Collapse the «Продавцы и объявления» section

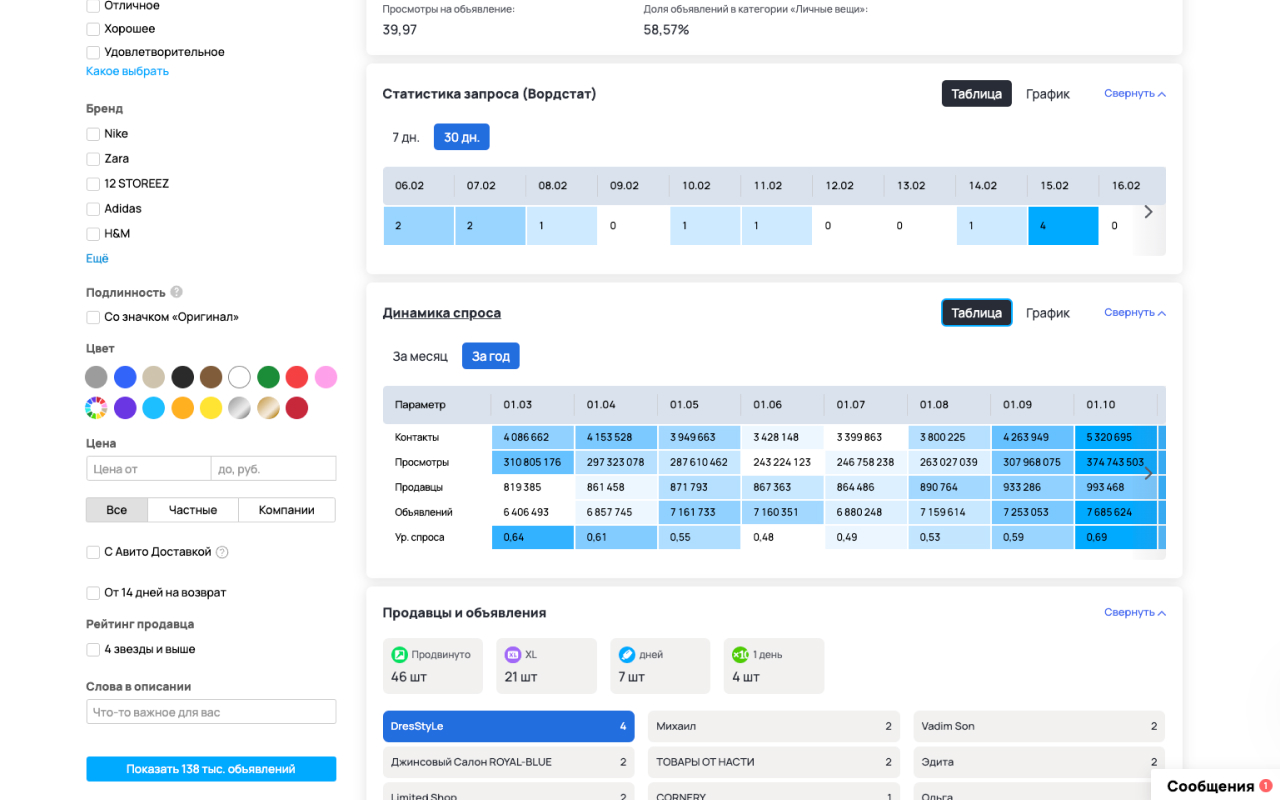(1134, 612)
